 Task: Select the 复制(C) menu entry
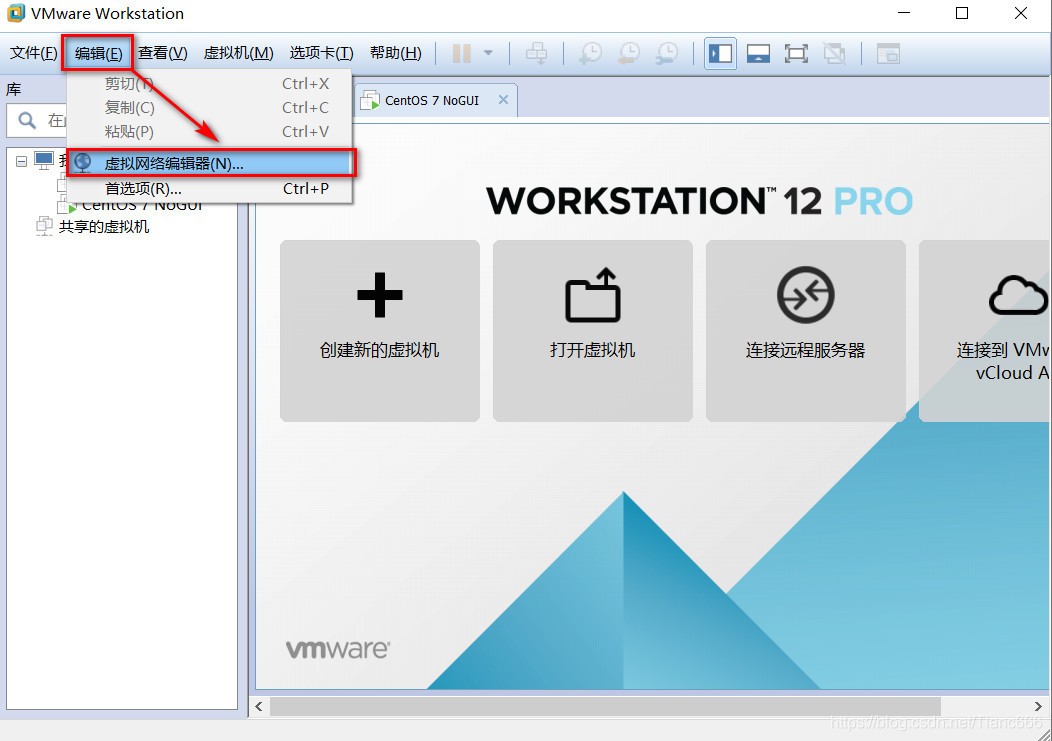[209, 107]
